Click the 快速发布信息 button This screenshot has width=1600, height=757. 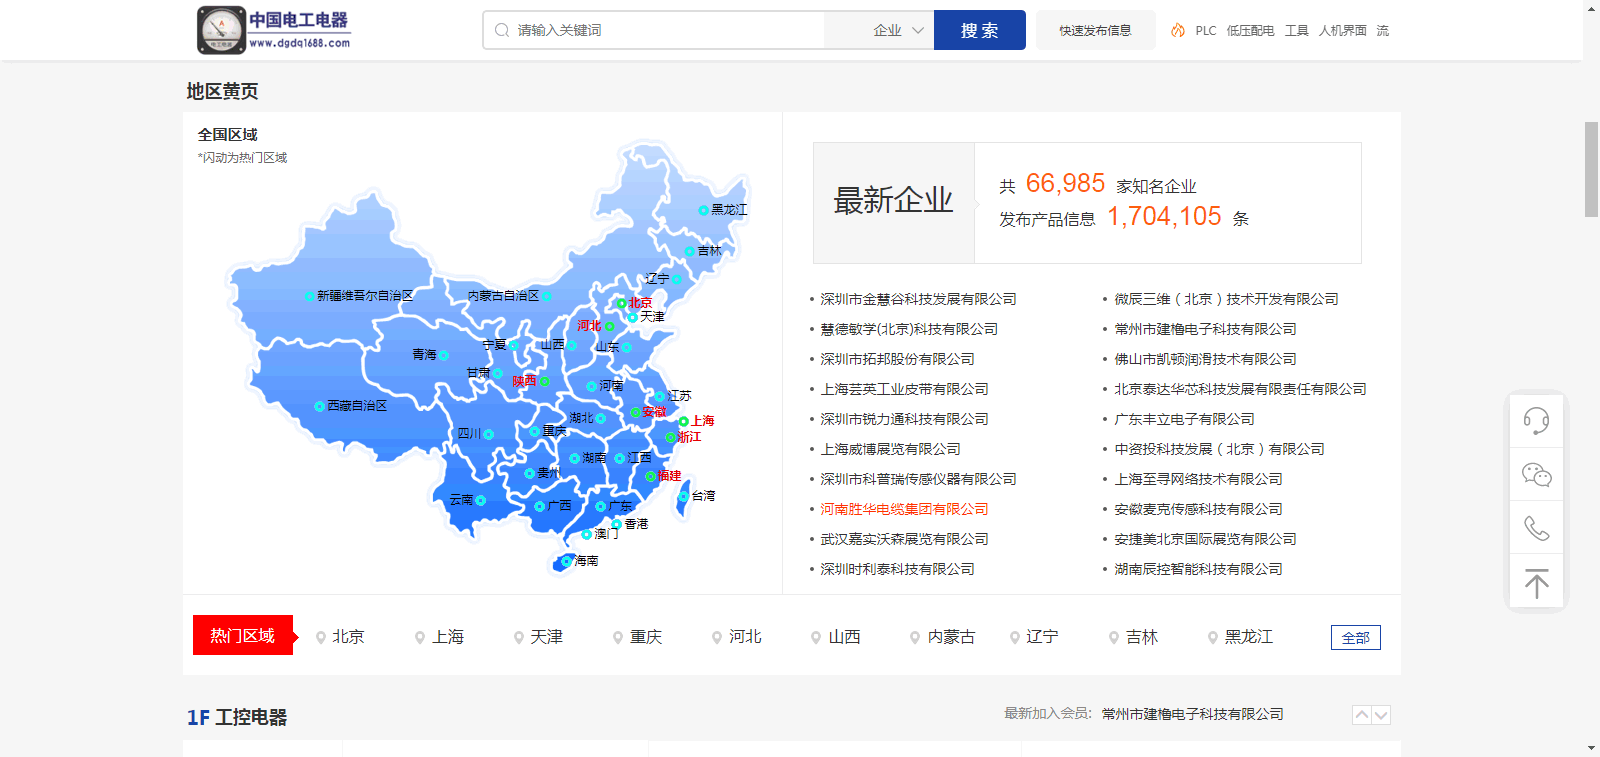(1095, 31)
